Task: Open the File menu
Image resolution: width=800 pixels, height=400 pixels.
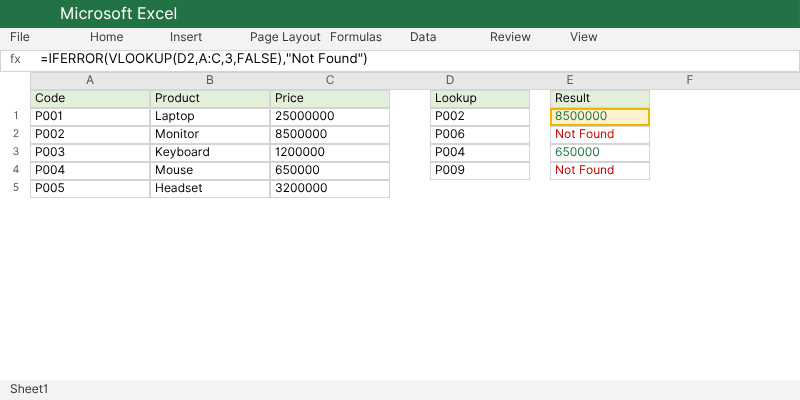Action: [20, 37]
